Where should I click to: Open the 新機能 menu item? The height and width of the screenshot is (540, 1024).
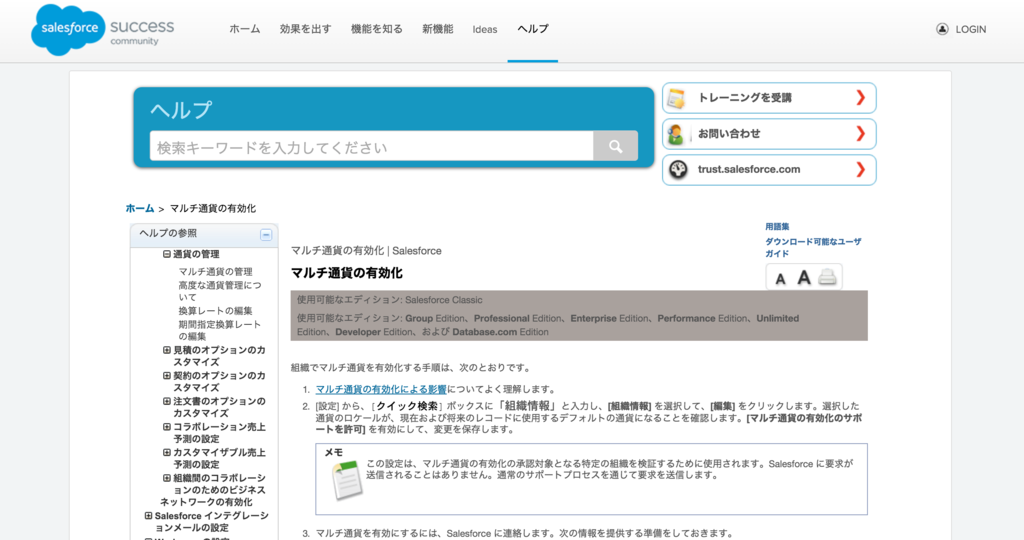[x=438, y=29]
